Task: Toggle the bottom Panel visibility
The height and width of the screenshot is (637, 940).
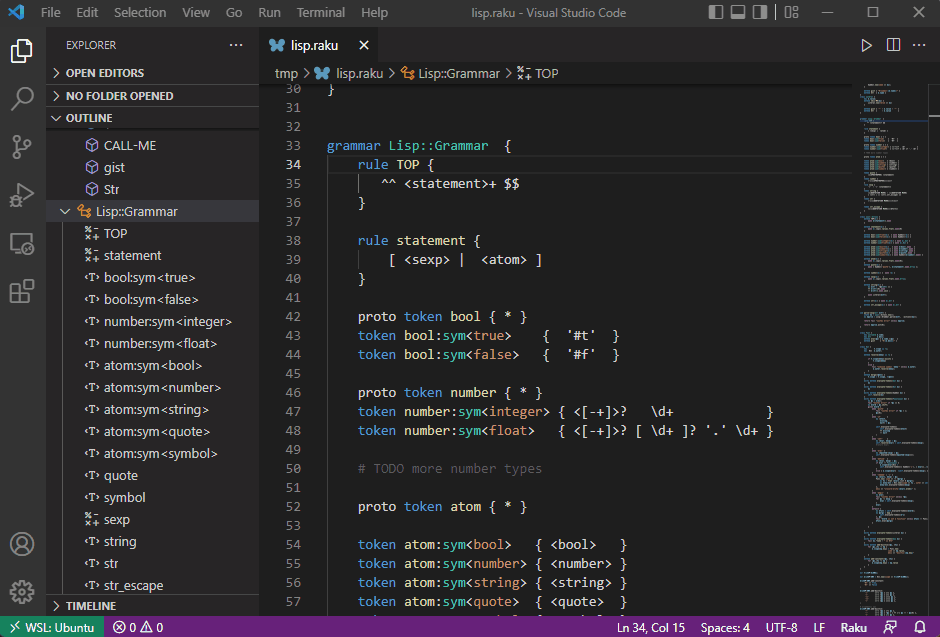Action: tap(738, 12)
